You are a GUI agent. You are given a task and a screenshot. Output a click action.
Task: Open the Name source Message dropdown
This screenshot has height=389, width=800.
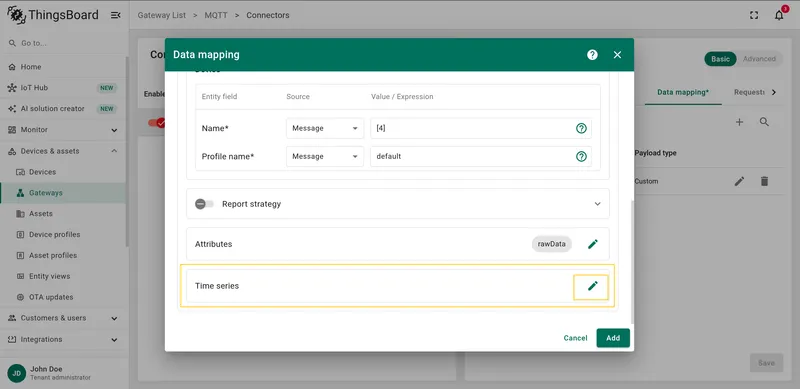coord(324,128)
